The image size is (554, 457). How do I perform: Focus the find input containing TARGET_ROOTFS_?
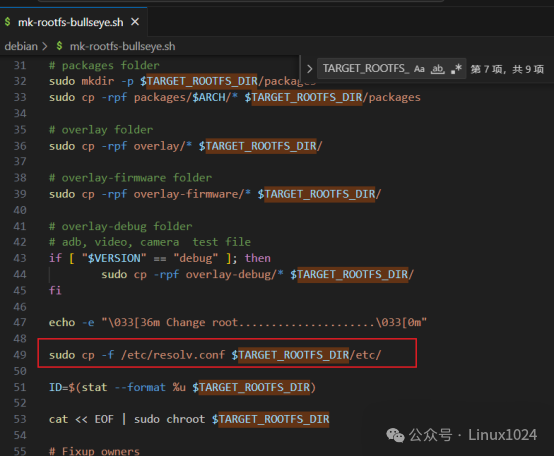pos(366,68)
